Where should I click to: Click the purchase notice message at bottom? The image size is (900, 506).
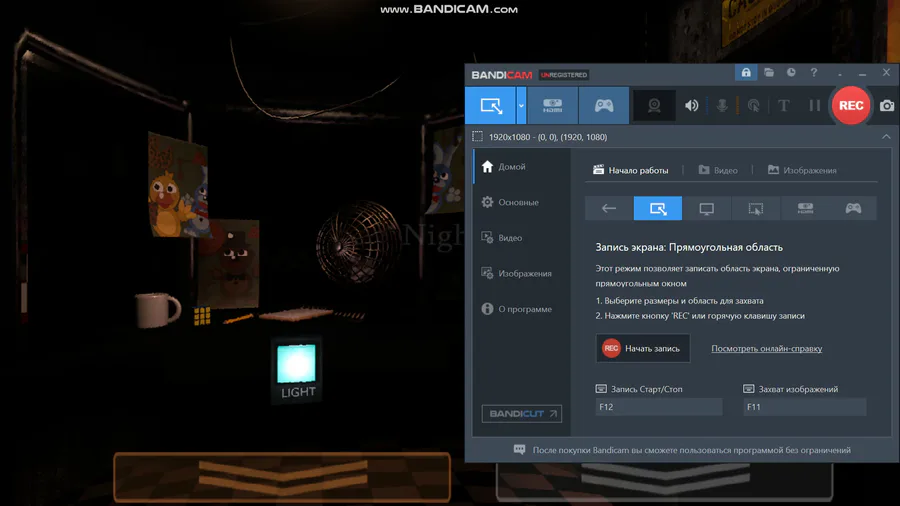(x=691, y=450)
